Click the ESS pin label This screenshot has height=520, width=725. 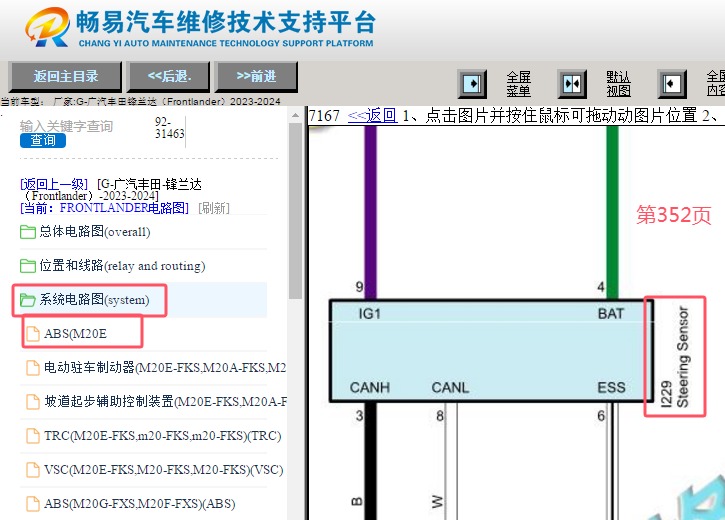[x=611, y=387]
